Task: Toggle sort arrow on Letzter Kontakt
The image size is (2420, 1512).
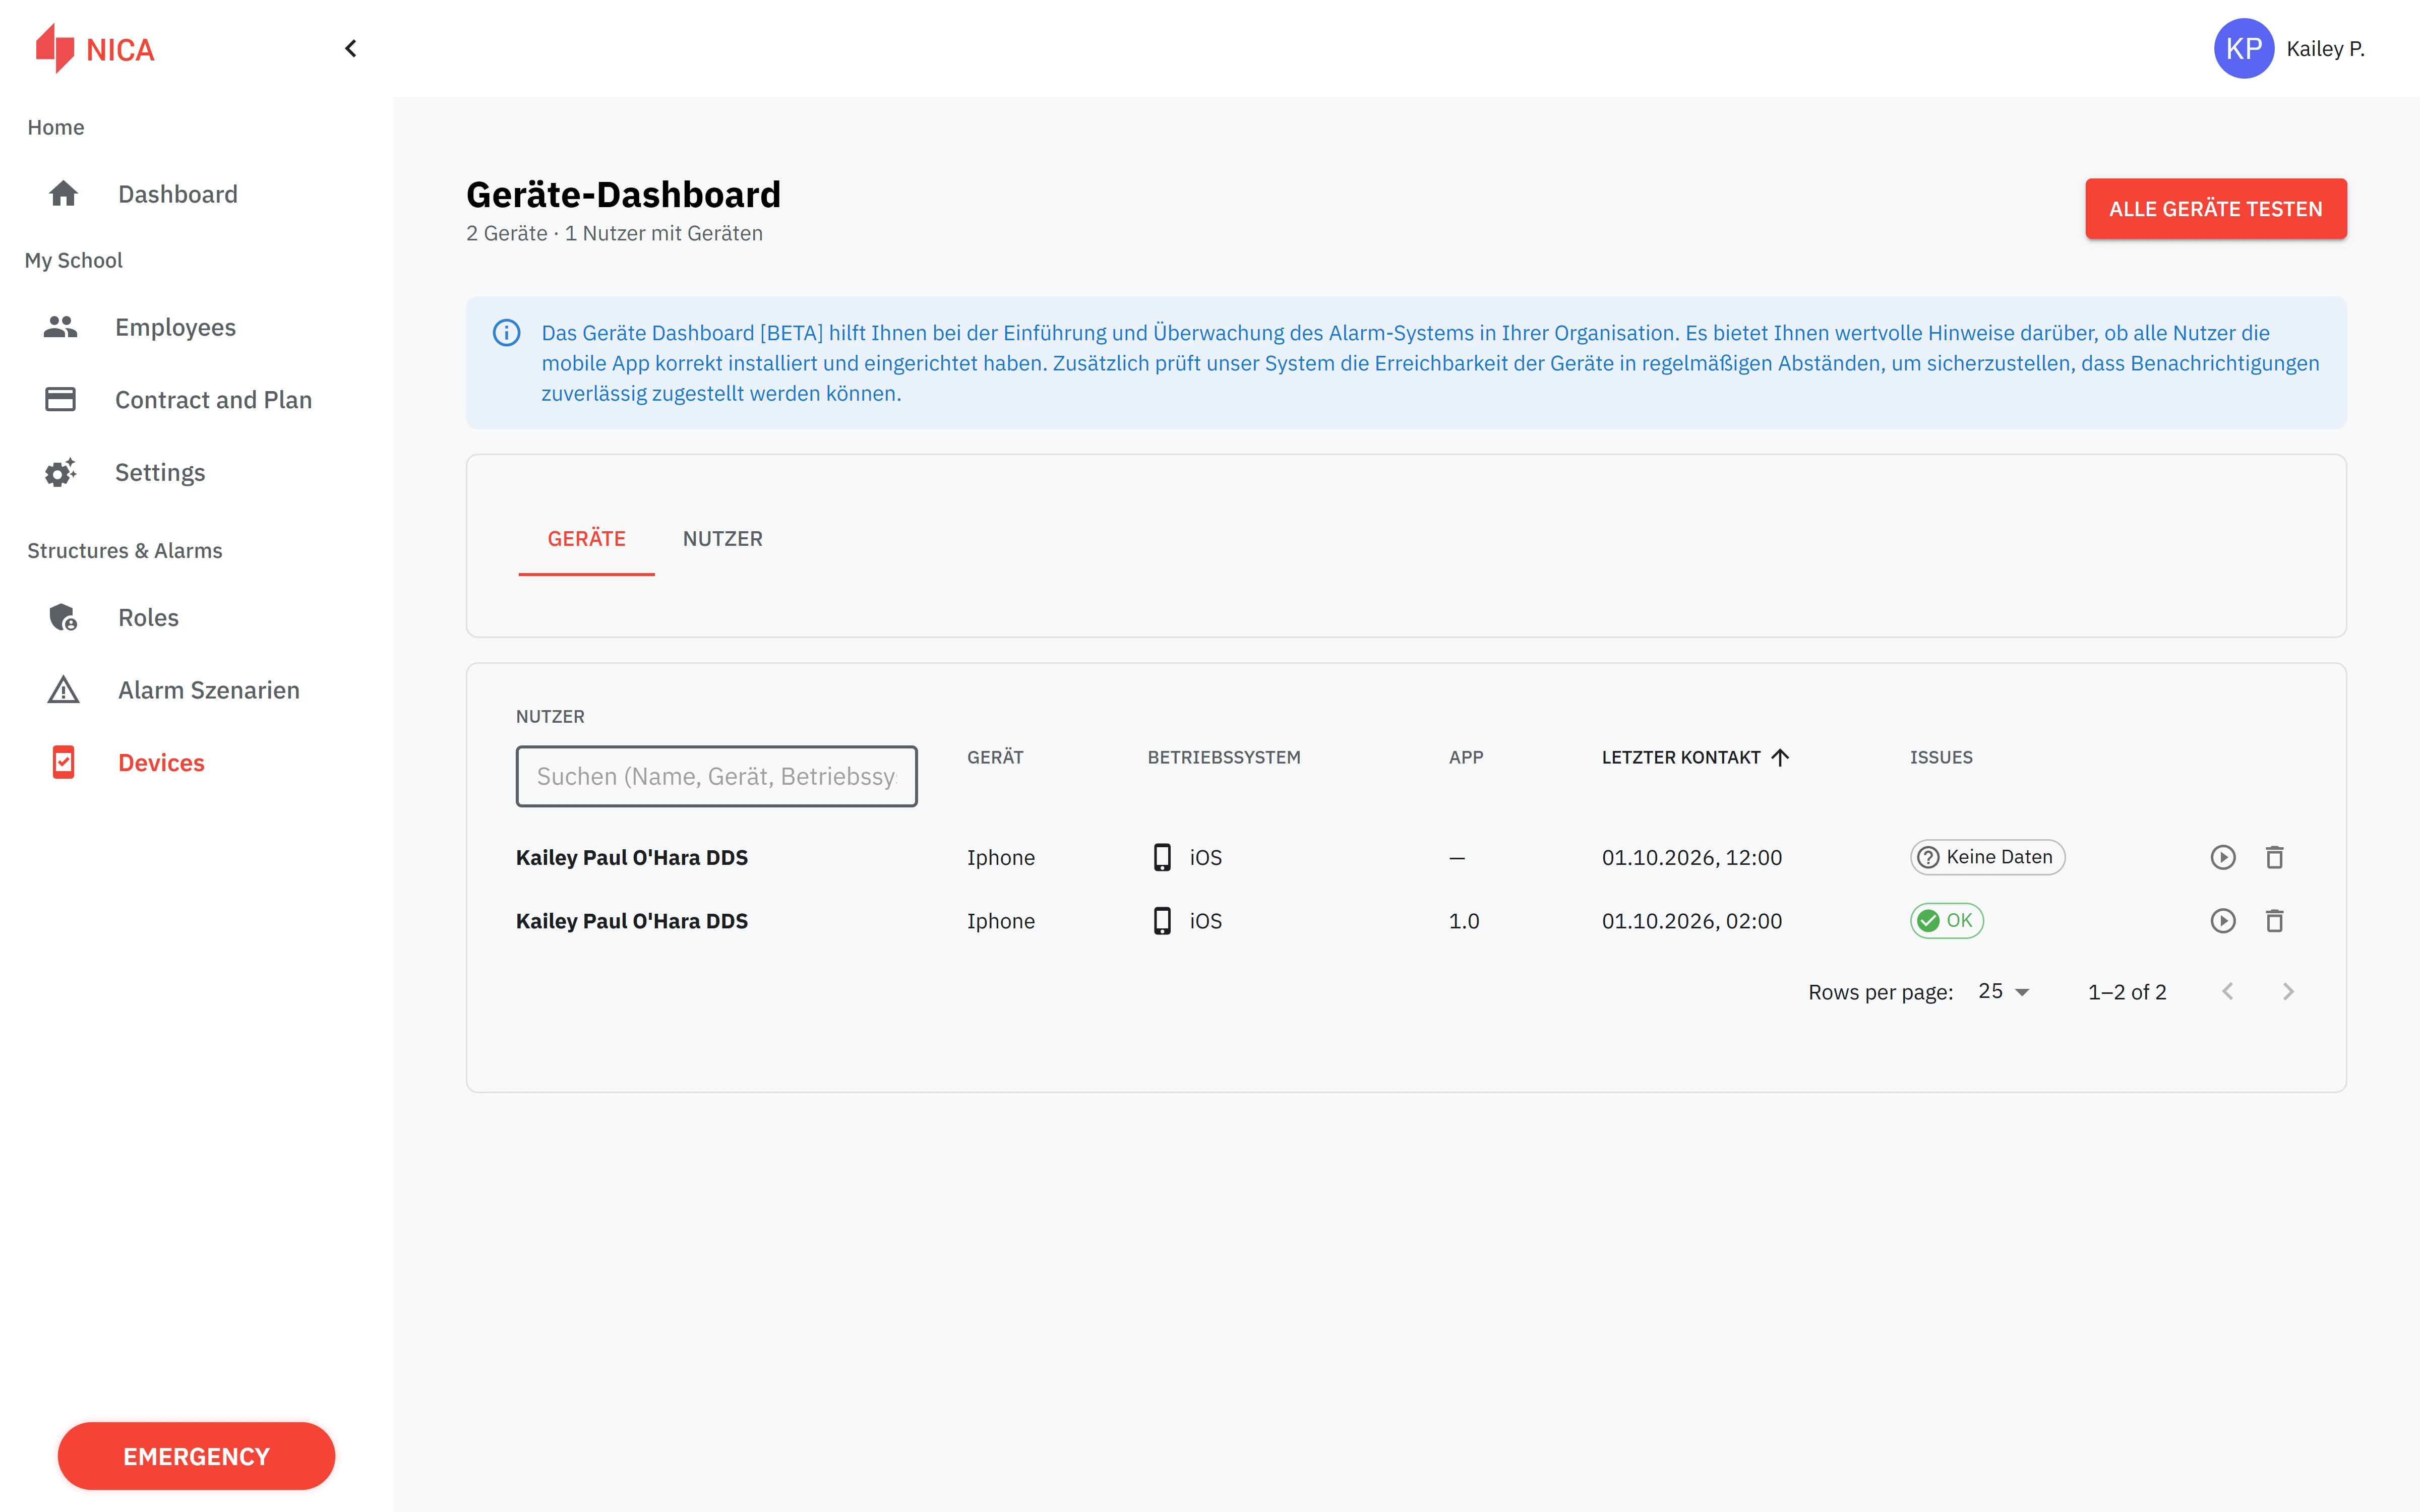Action: pyautogui.click(x=1780, y=757)
